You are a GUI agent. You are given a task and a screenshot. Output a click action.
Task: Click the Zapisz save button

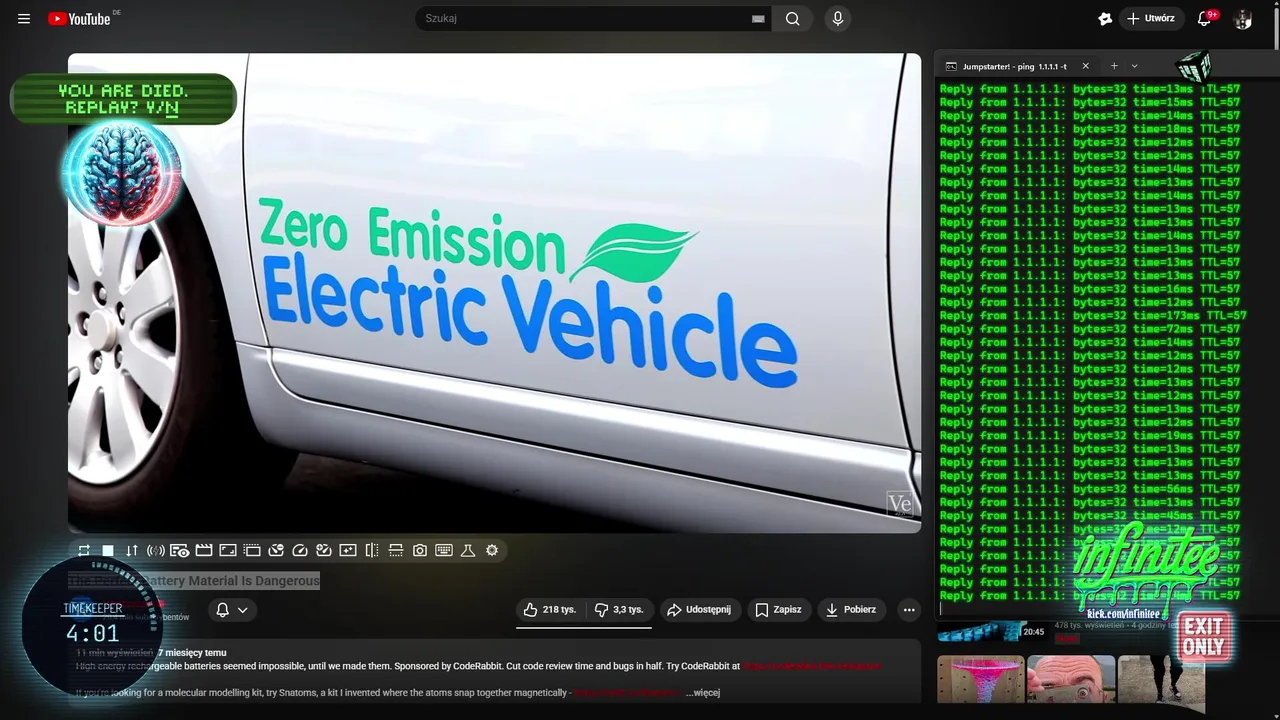pos(778,610)
